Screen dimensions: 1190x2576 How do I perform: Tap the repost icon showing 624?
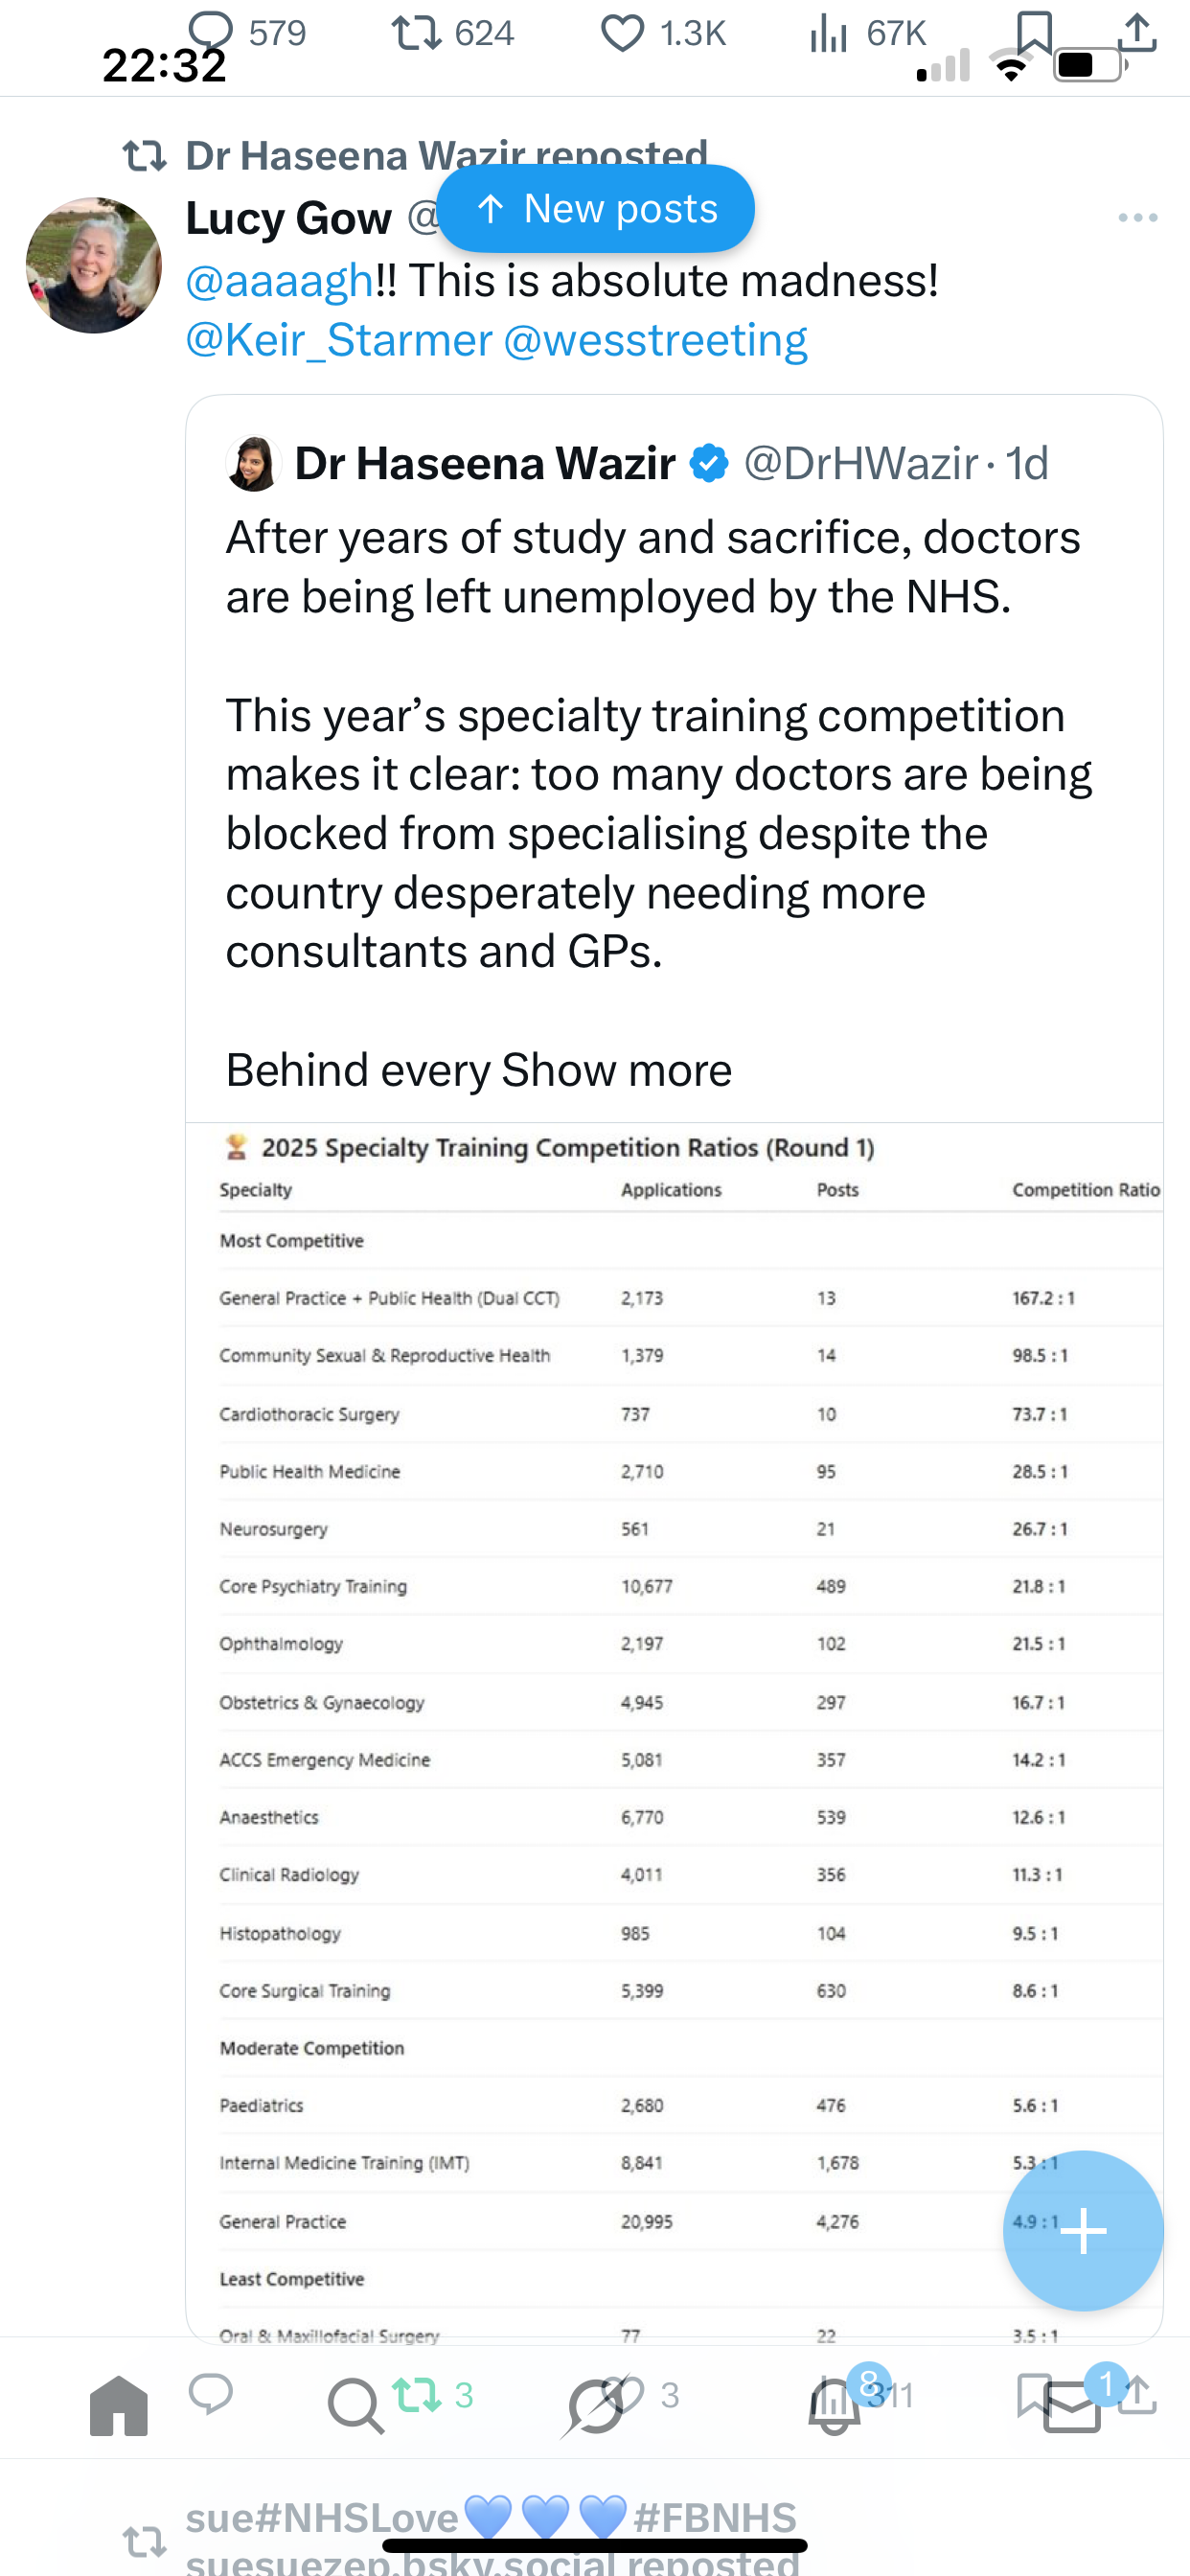point(417,32)
